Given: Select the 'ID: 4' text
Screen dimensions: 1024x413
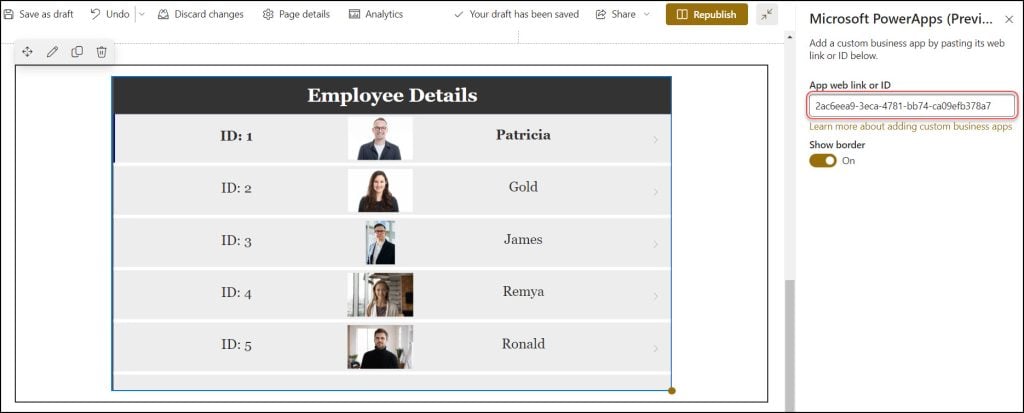Looking at the screenshot, I should (x=236, y=293).
